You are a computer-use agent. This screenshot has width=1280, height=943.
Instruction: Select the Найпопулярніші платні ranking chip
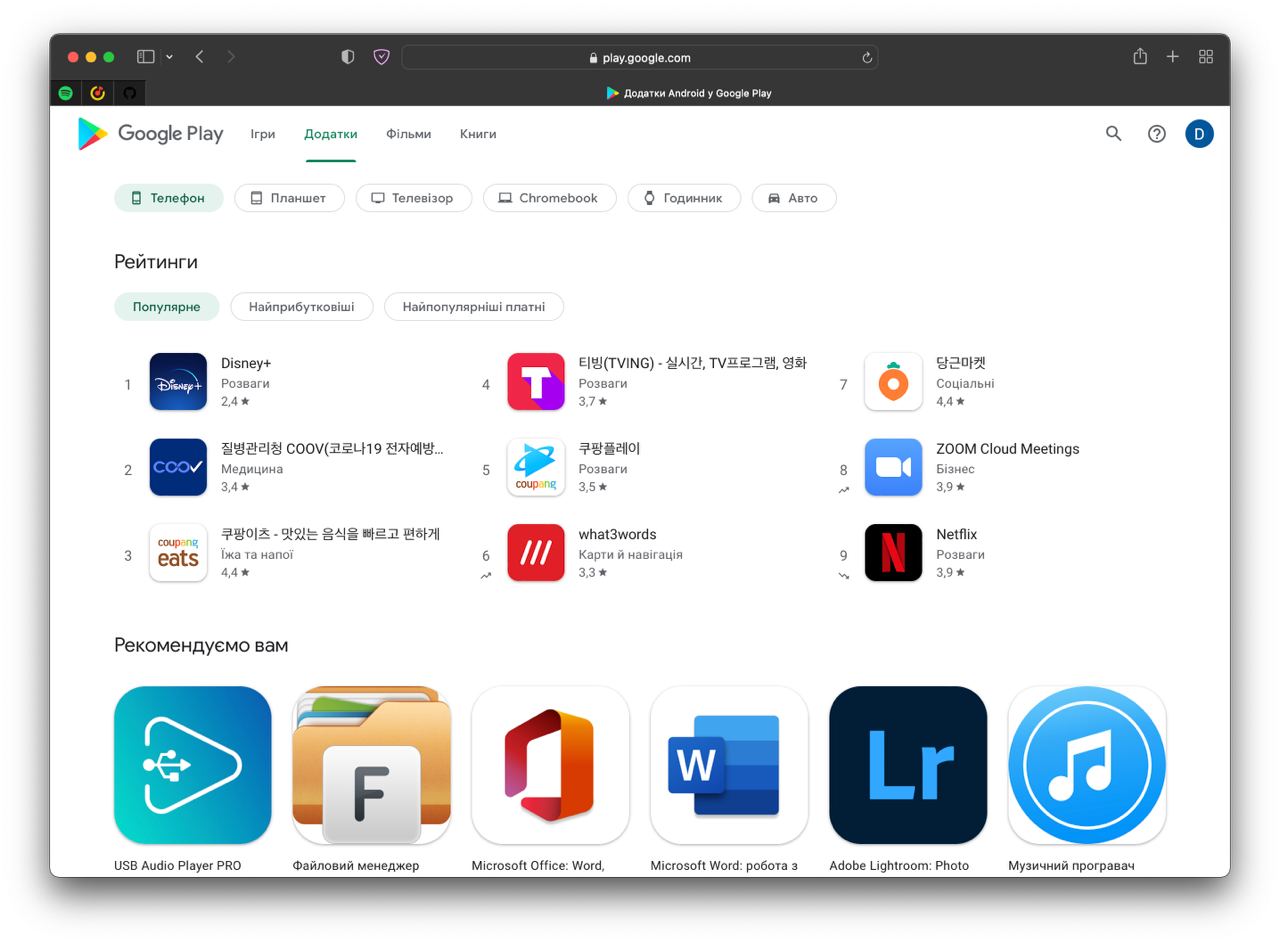click(x=474, y=307)
